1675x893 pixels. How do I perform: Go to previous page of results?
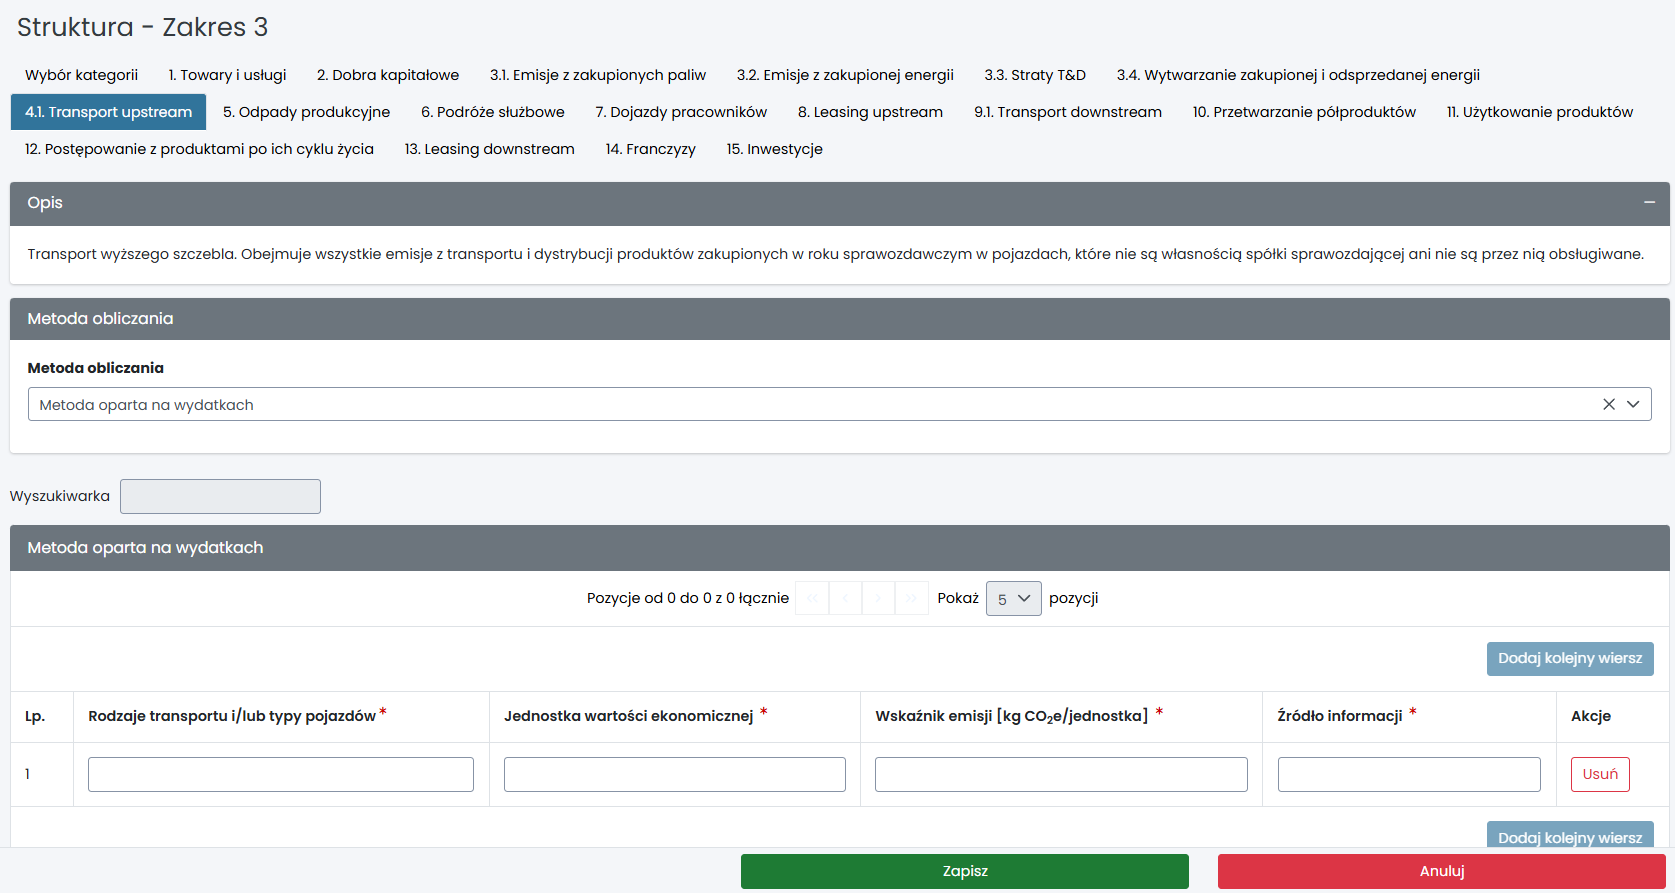[x=845, y=598]
